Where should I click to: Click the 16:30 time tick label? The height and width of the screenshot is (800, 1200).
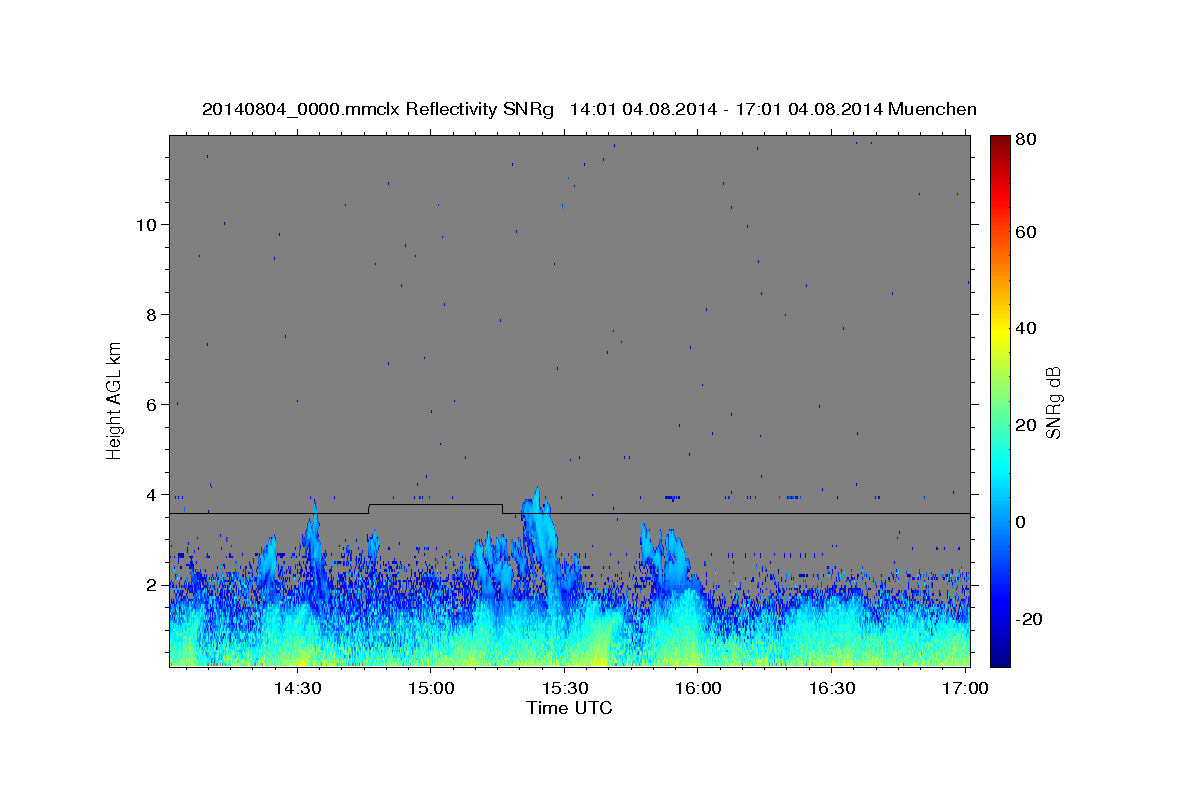pyautogui.click(x=831, y=688)
